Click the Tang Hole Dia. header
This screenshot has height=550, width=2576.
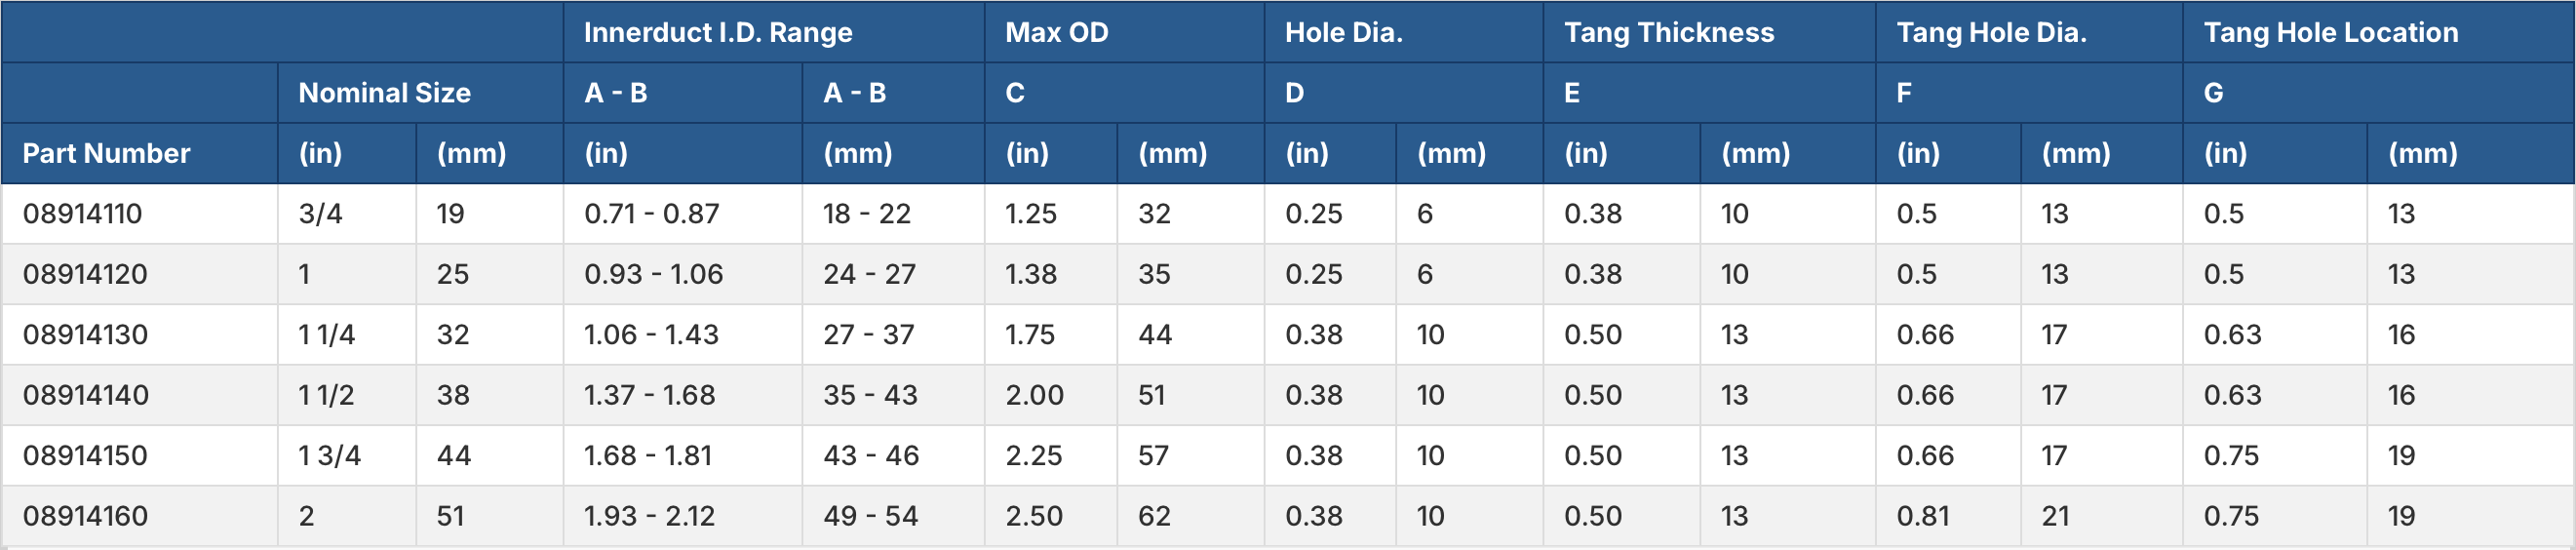[1991, 33]
